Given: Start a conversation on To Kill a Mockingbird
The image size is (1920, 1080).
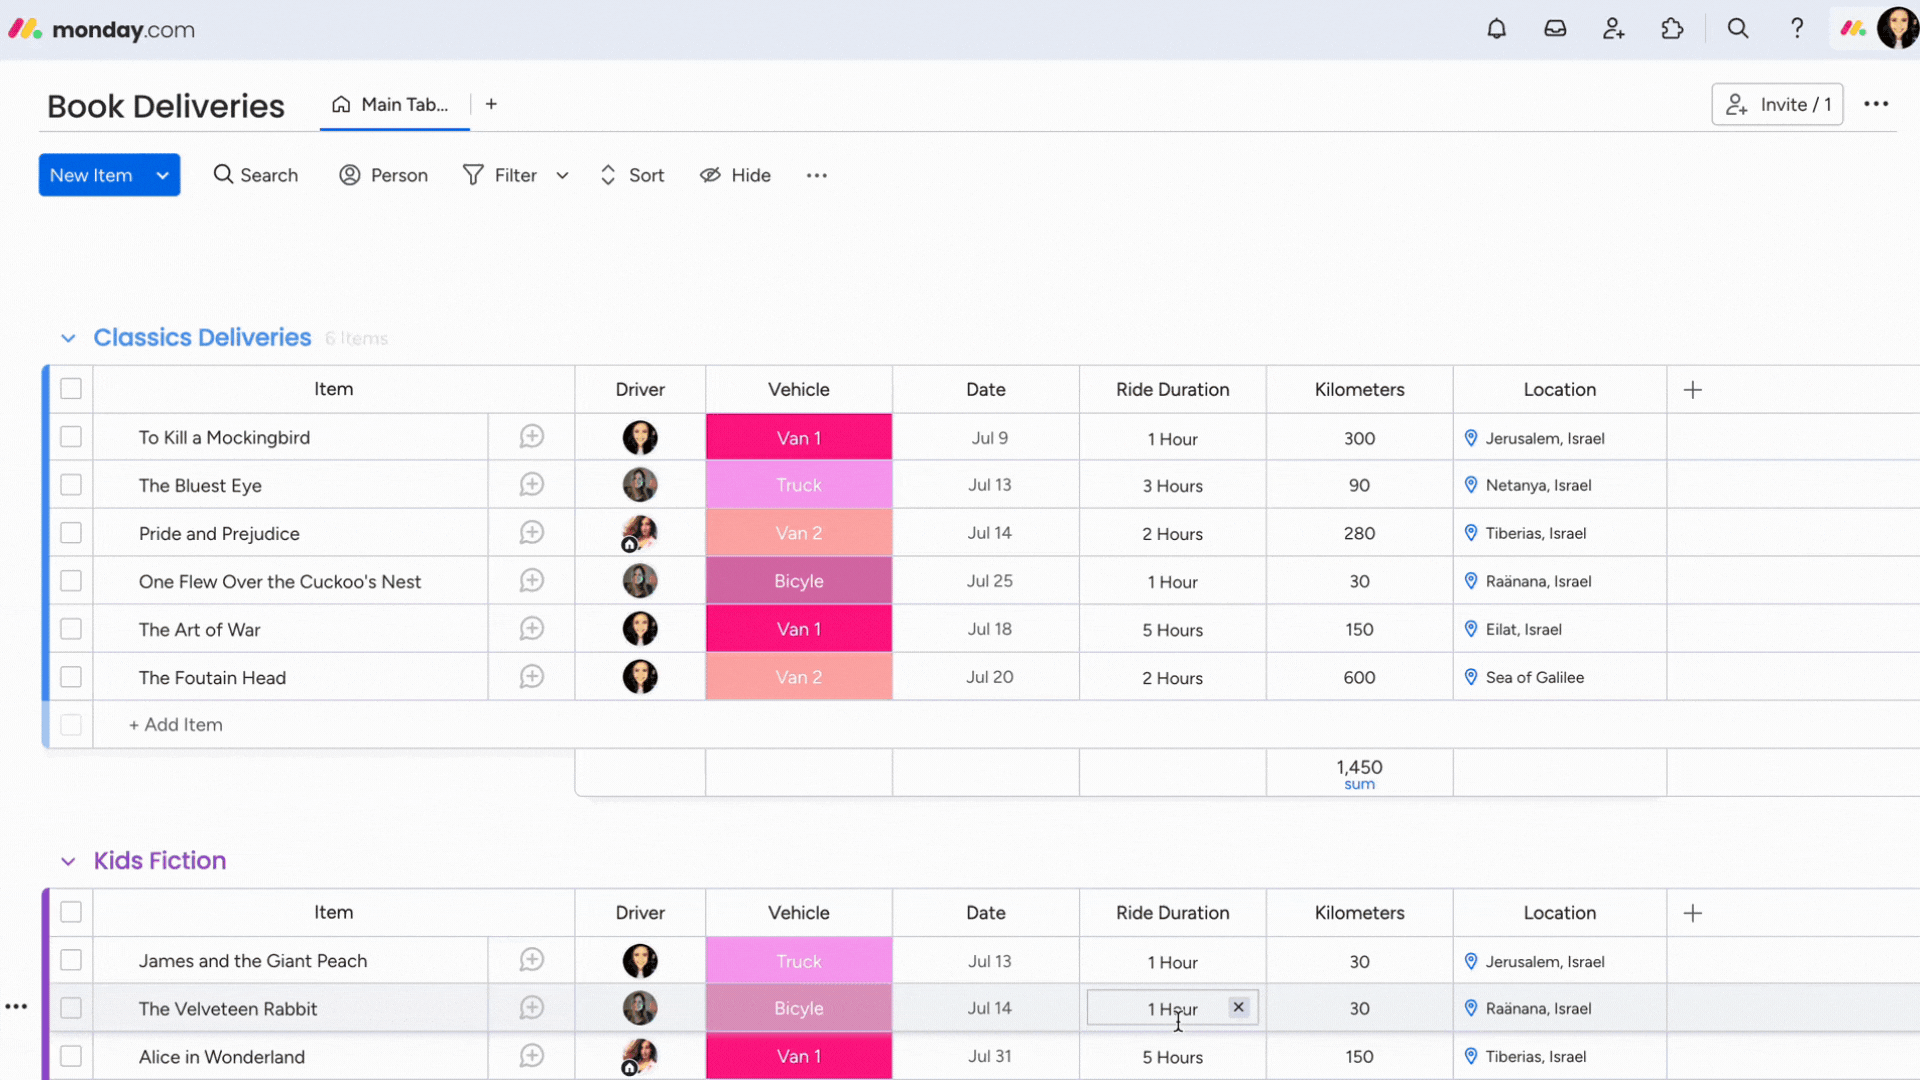Looking at the screenshot, I should click(x=531, y=437).
